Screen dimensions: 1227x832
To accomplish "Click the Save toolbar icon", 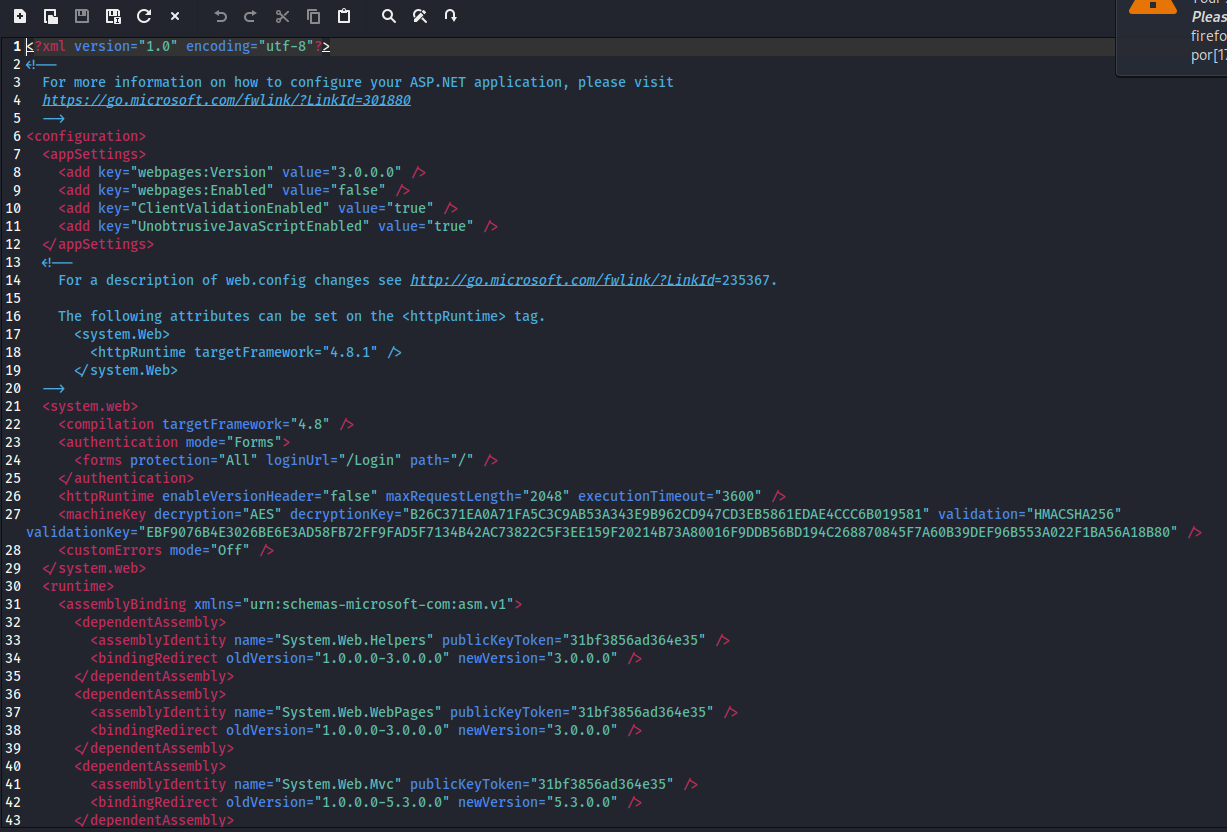I will [82, 16].
